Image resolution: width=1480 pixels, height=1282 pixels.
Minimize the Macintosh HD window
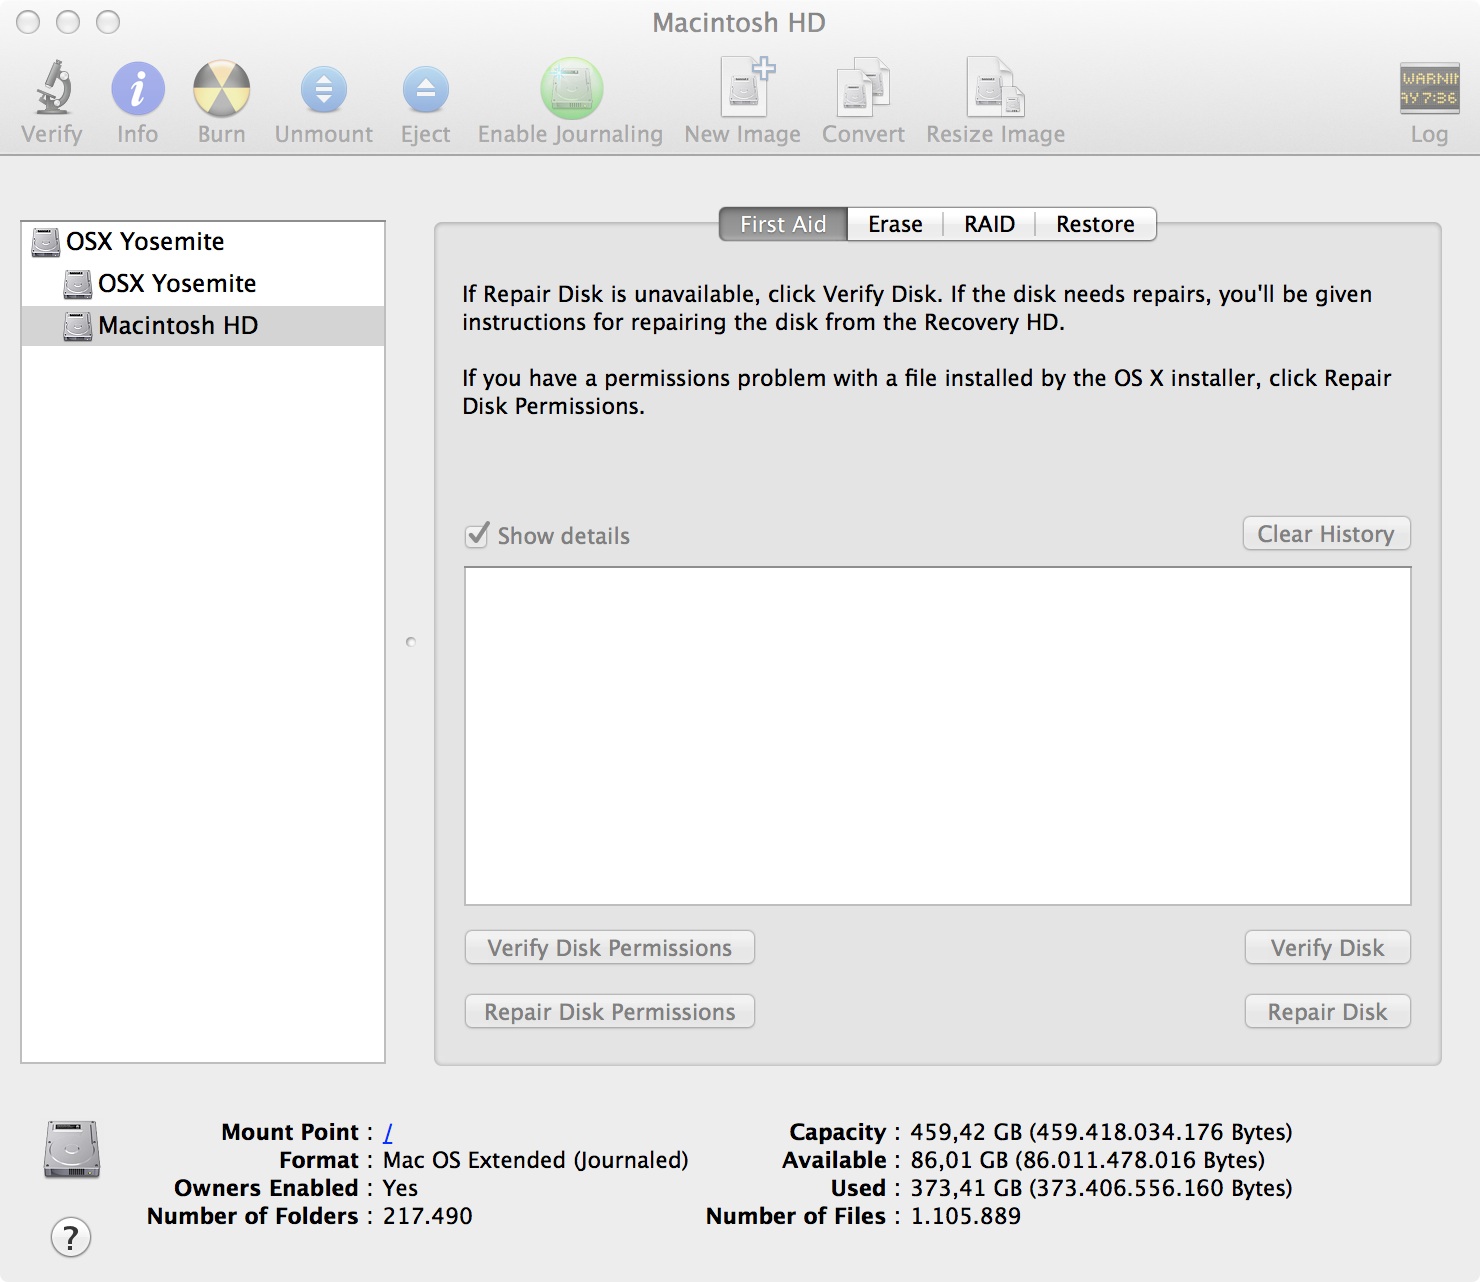pos(68,22)
